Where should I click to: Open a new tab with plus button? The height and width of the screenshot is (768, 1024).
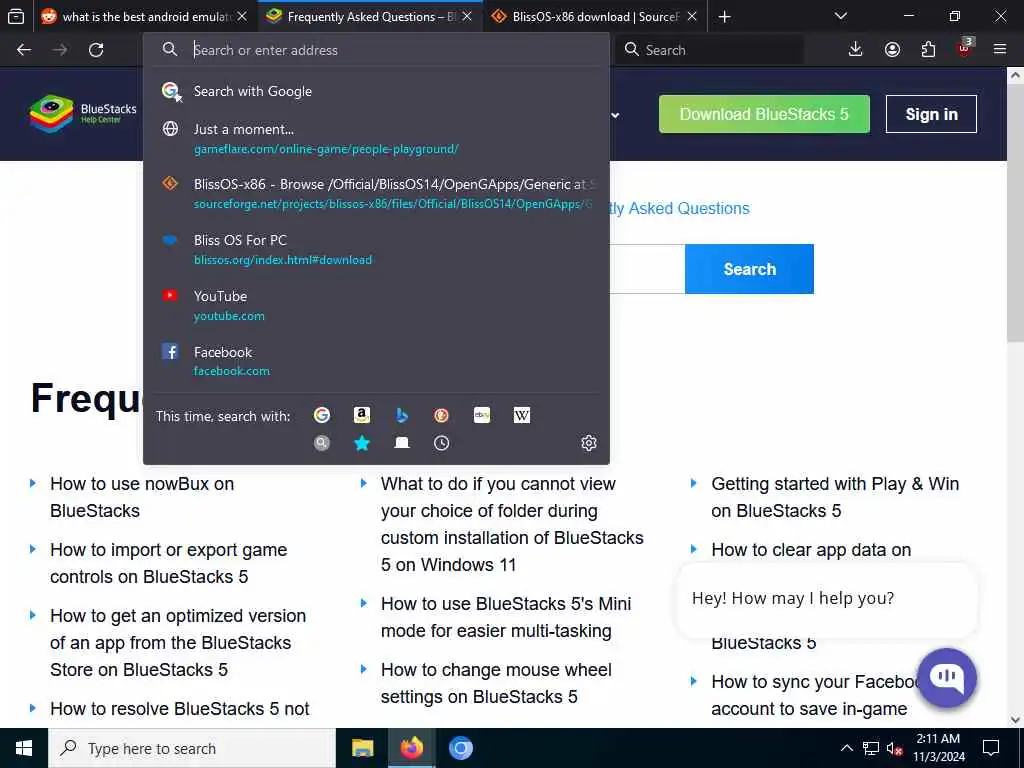tap(724, 17)
